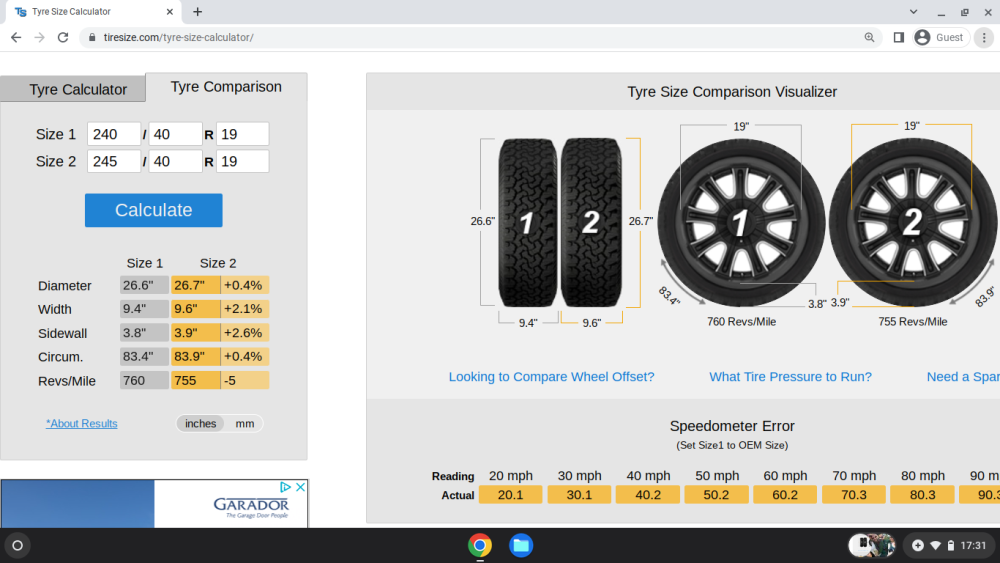Click the lock icon in address bar

[92, 38]
